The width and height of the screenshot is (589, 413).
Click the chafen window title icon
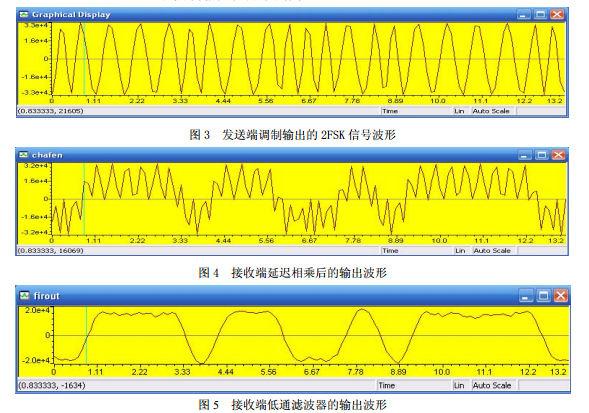24,155
